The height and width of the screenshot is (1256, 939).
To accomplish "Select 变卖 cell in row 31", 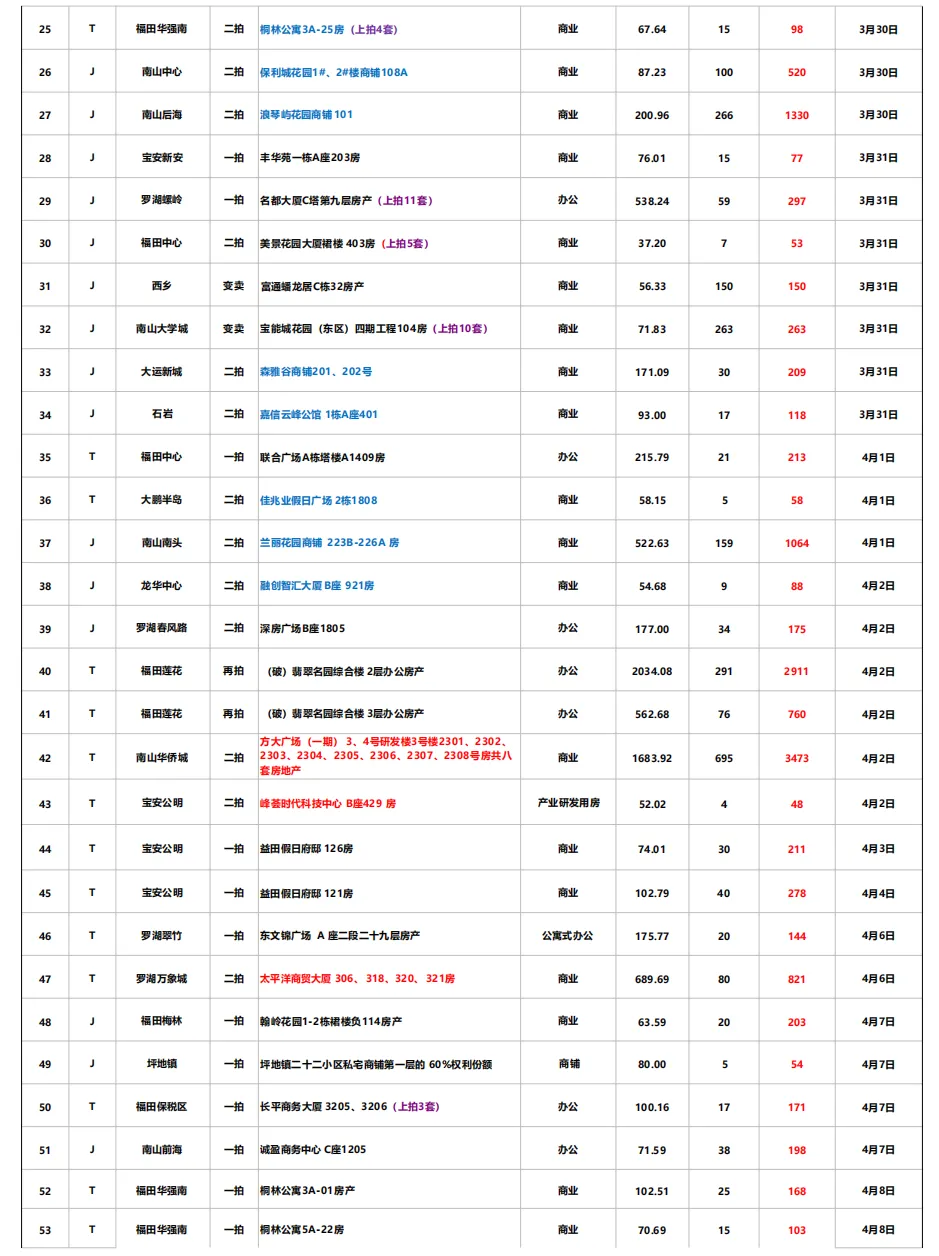I will [233, 286].
